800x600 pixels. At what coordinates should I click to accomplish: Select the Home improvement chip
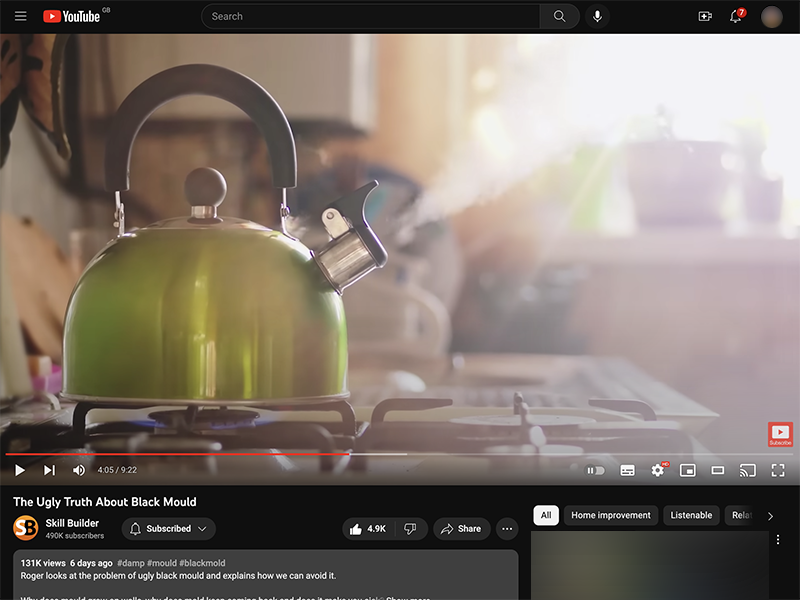pyautogui.click(x=611, y=515)
